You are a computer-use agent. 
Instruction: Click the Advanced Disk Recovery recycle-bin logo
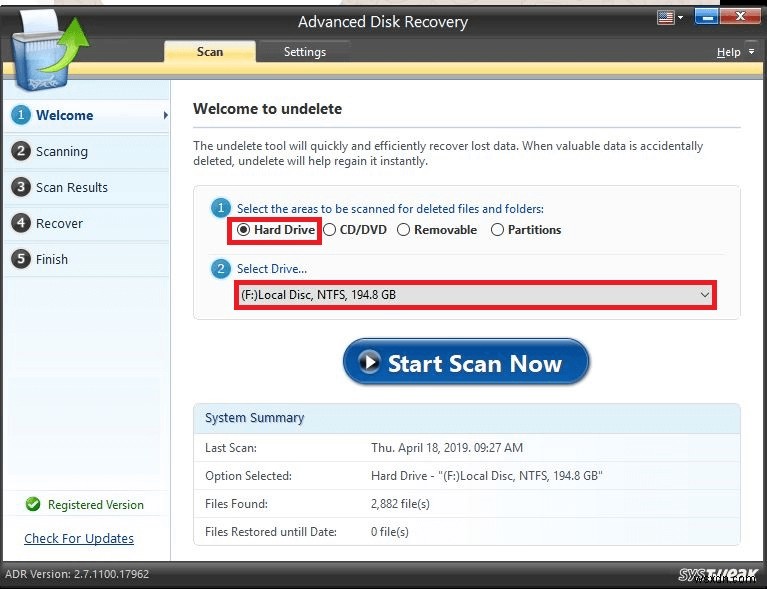point(50,50)
